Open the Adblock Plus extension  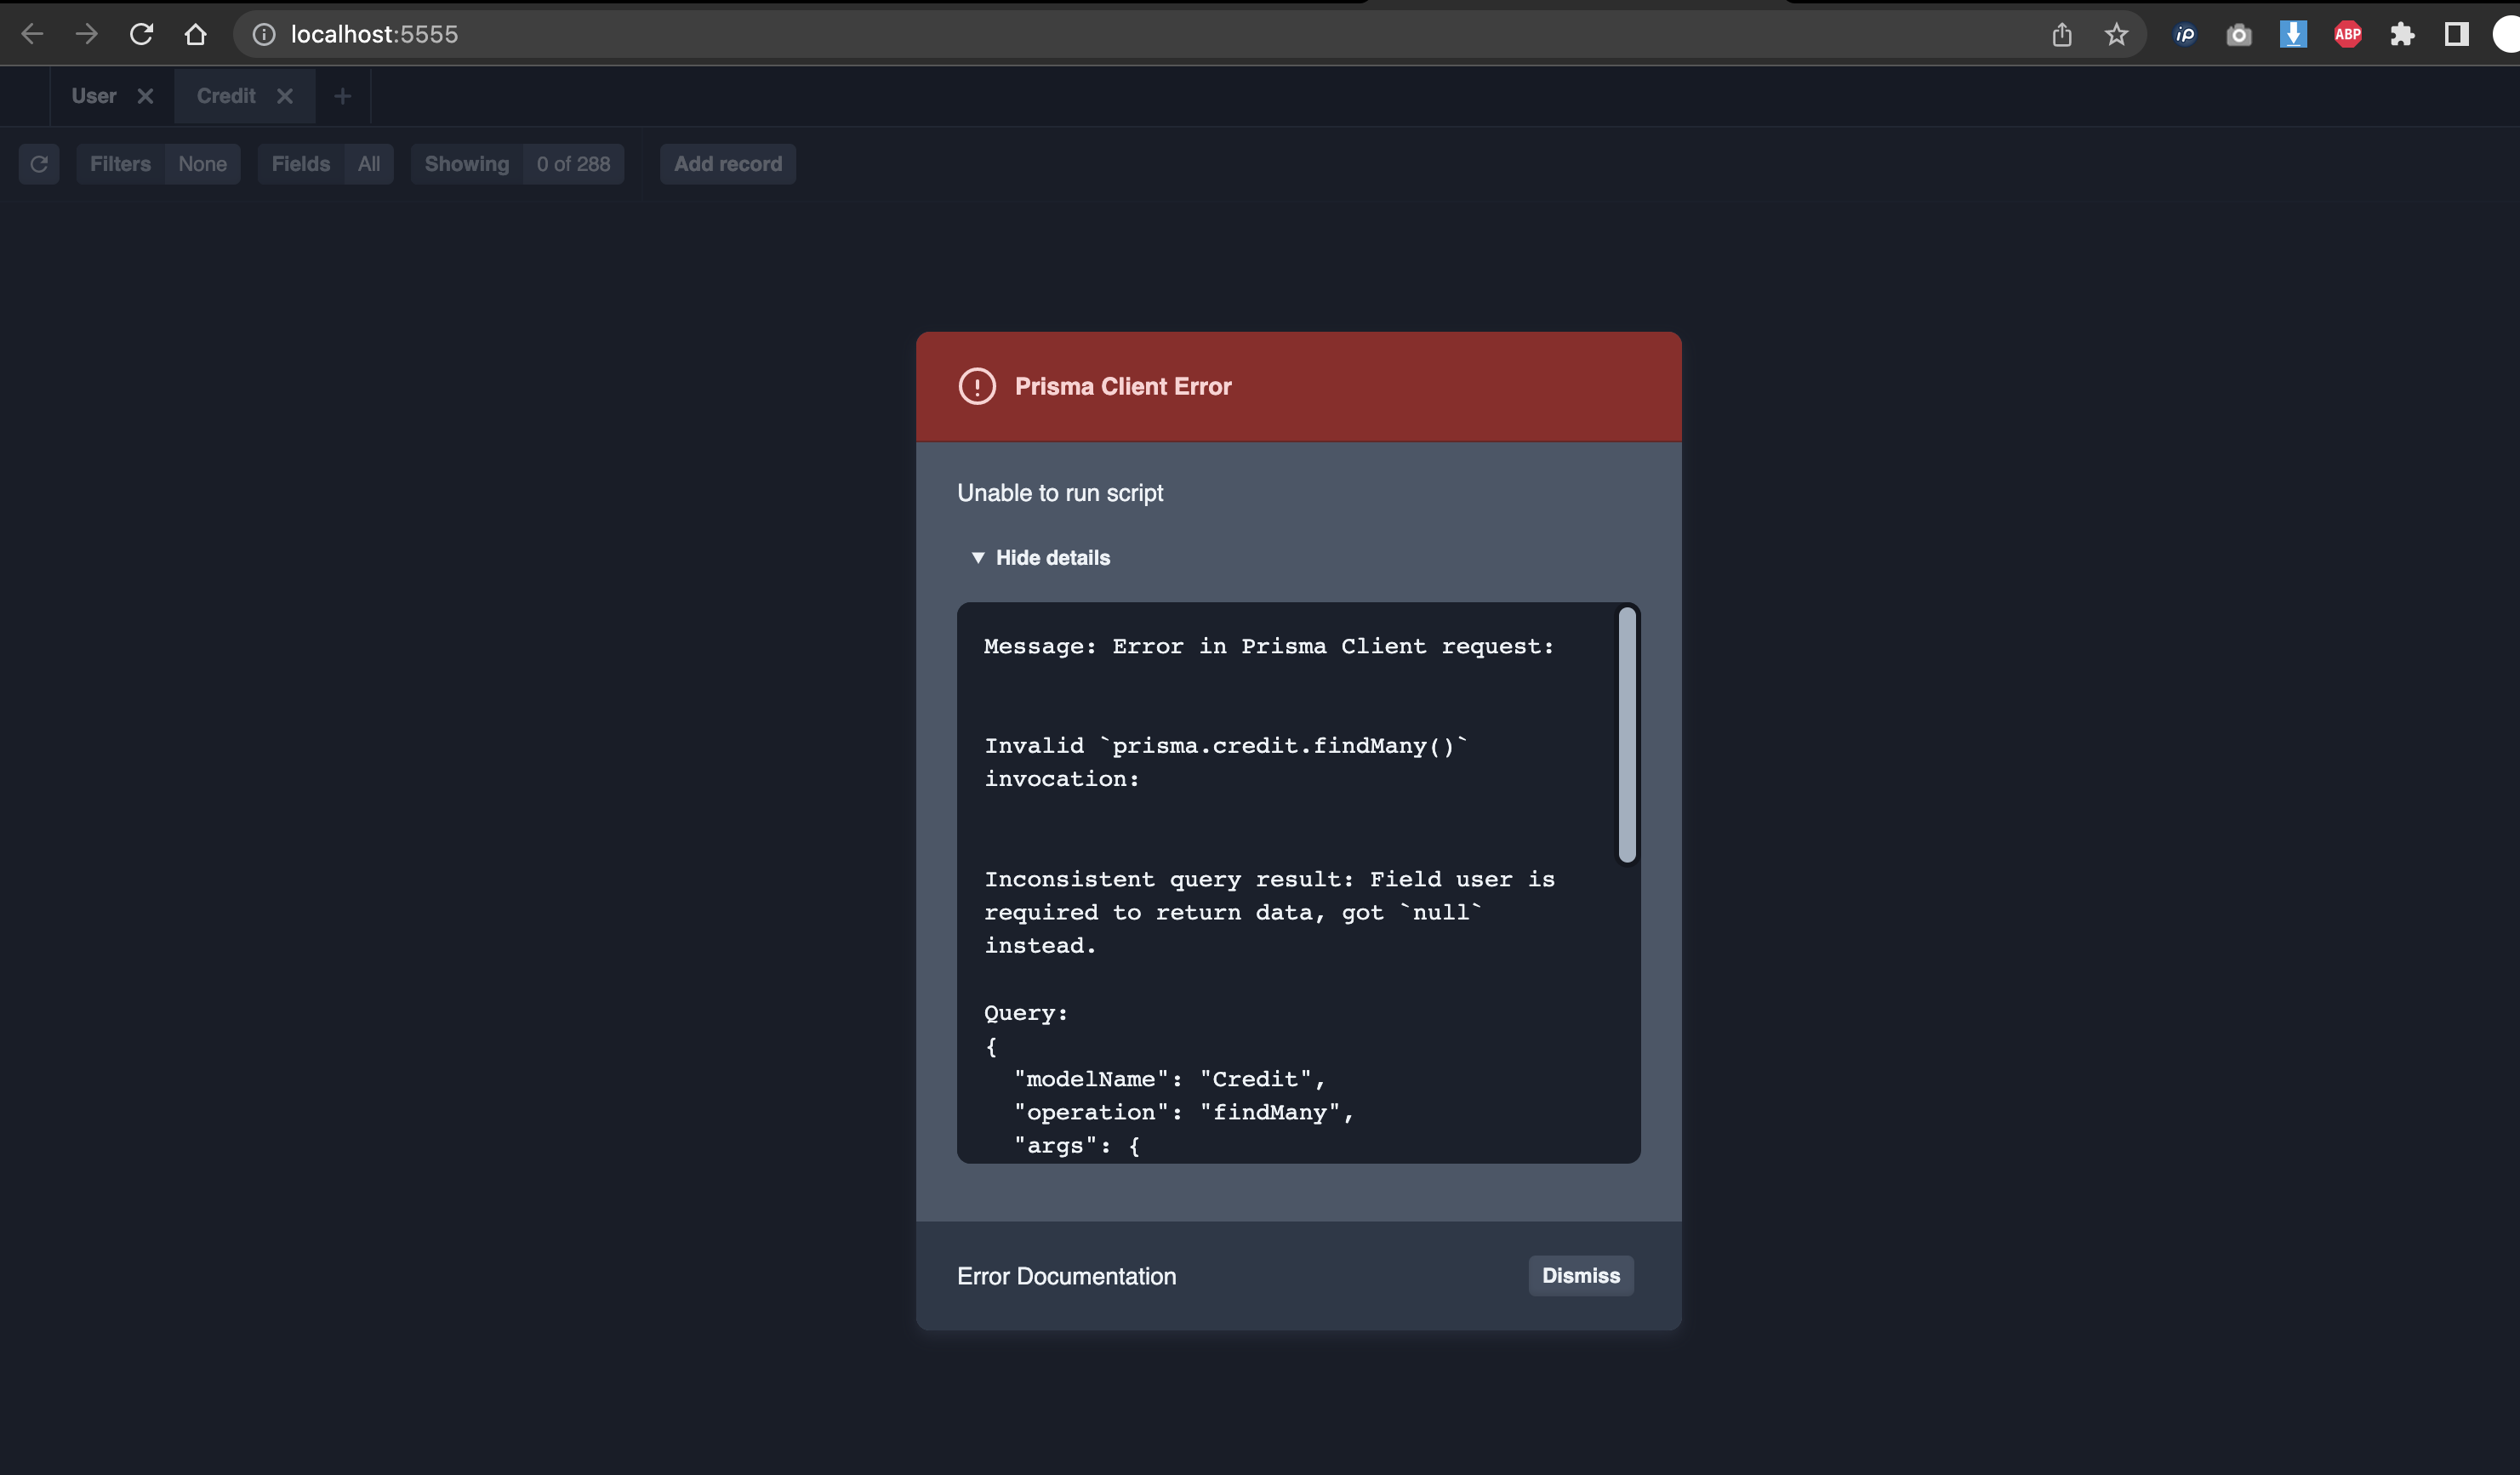click(2348, 33)
